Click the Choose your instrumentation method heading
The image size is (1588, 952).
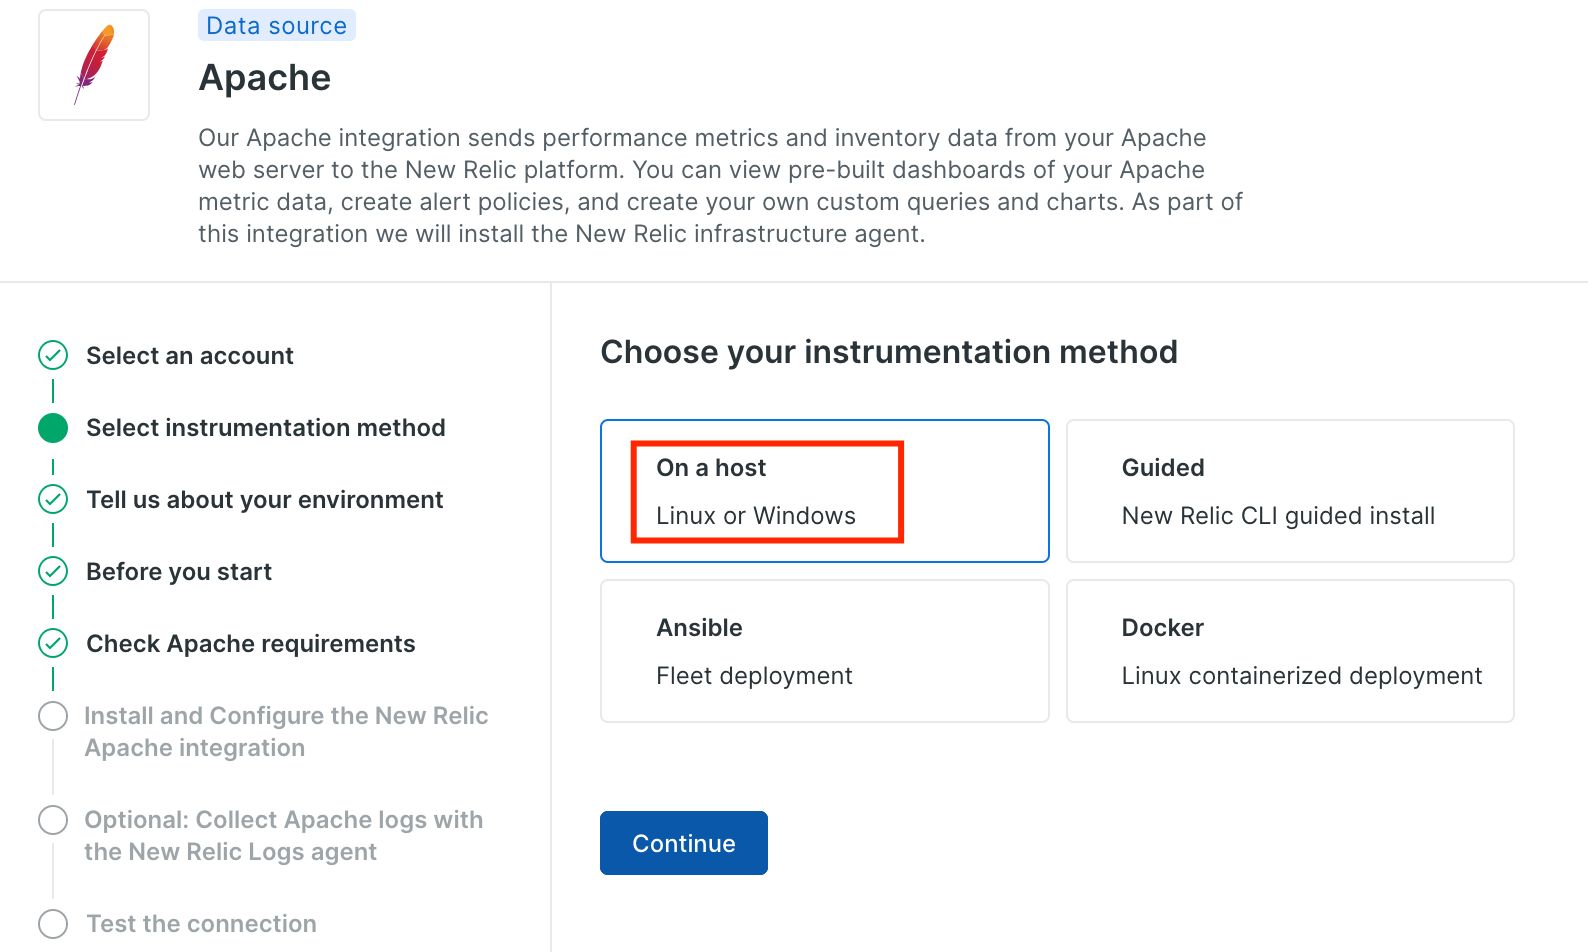tap(889, 352)
